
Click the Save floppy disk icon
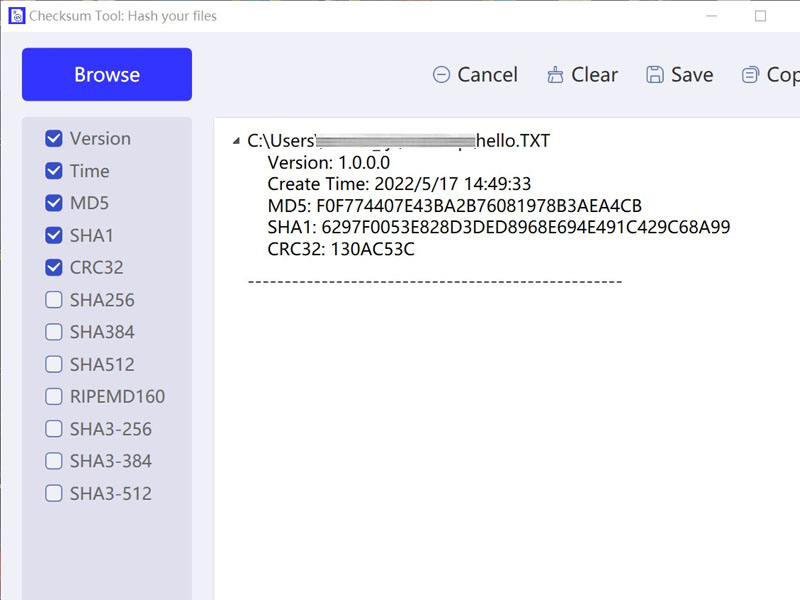pyautogui.click(x=655, y=75)
